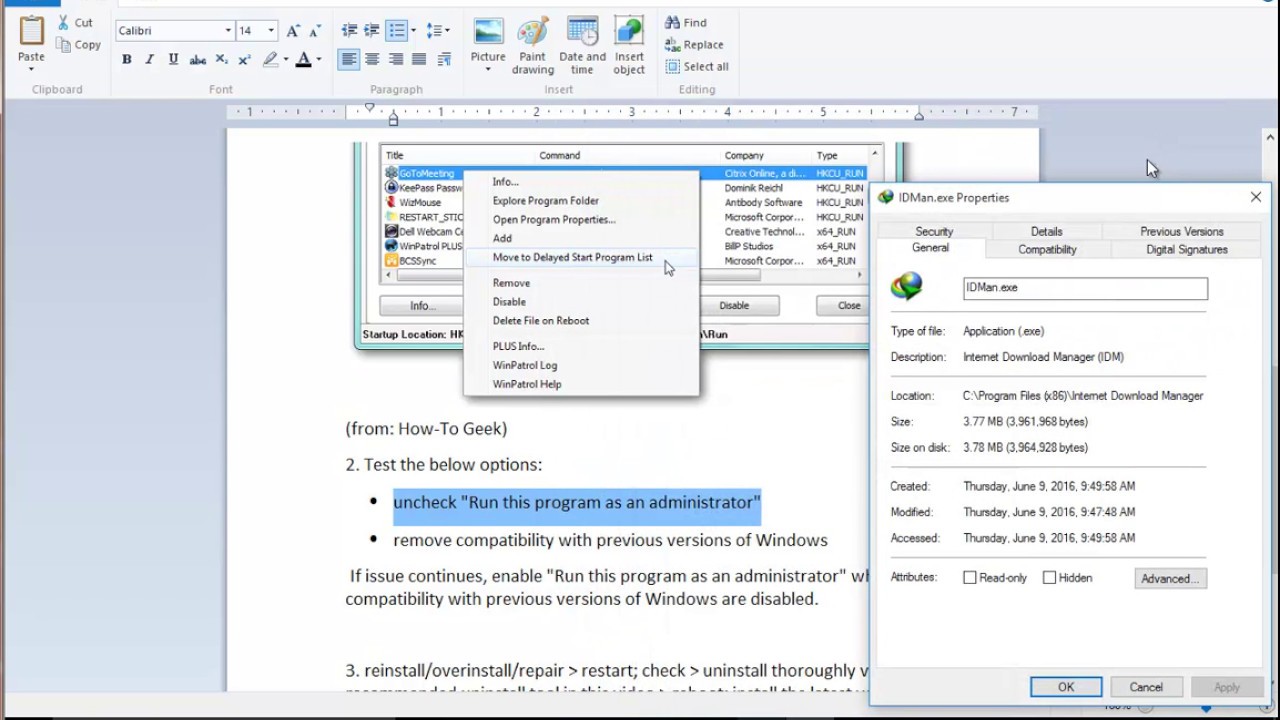
Task: Open the highlight color dropdown arrow
Action: 285,60
